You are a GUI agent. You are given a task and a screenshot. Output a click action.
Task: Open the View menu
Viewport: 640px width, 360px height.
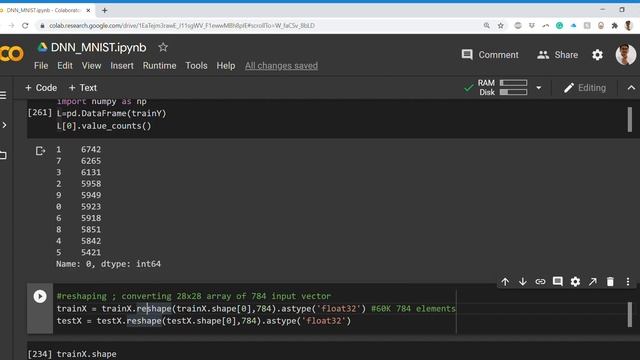point(91,66)
